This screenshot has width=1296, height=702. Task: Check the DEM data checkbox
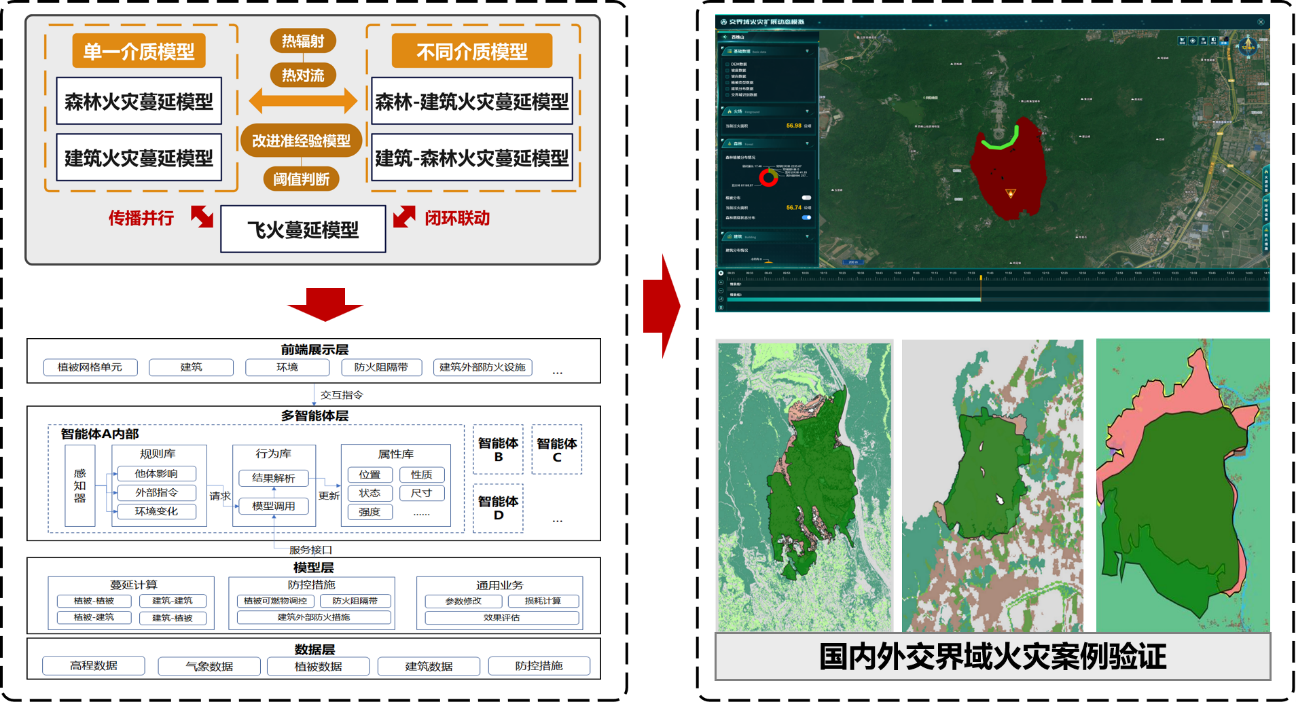pyautogui.click(x=728, y=63)
